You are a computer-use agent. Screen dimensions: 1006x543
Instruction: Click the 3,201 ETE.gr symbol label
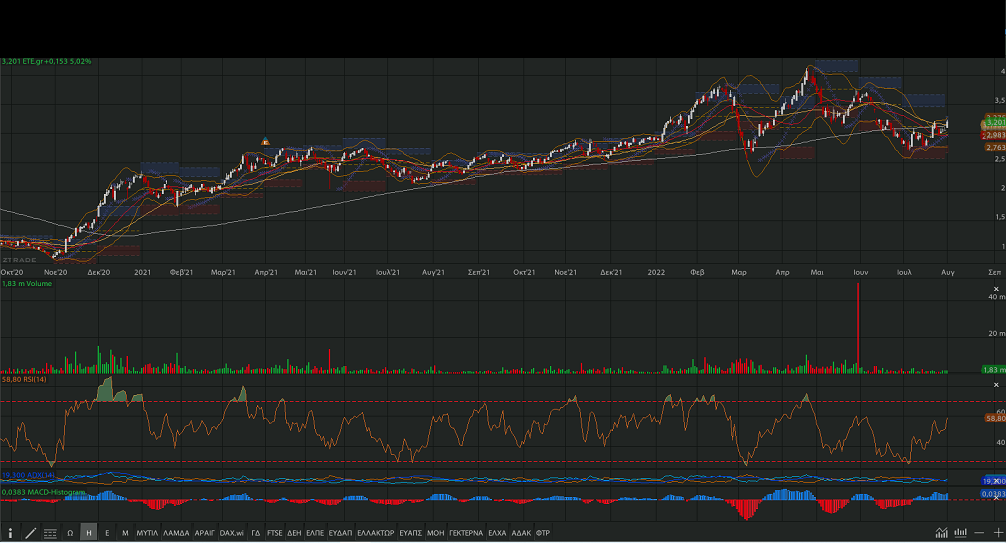[47, 62]
